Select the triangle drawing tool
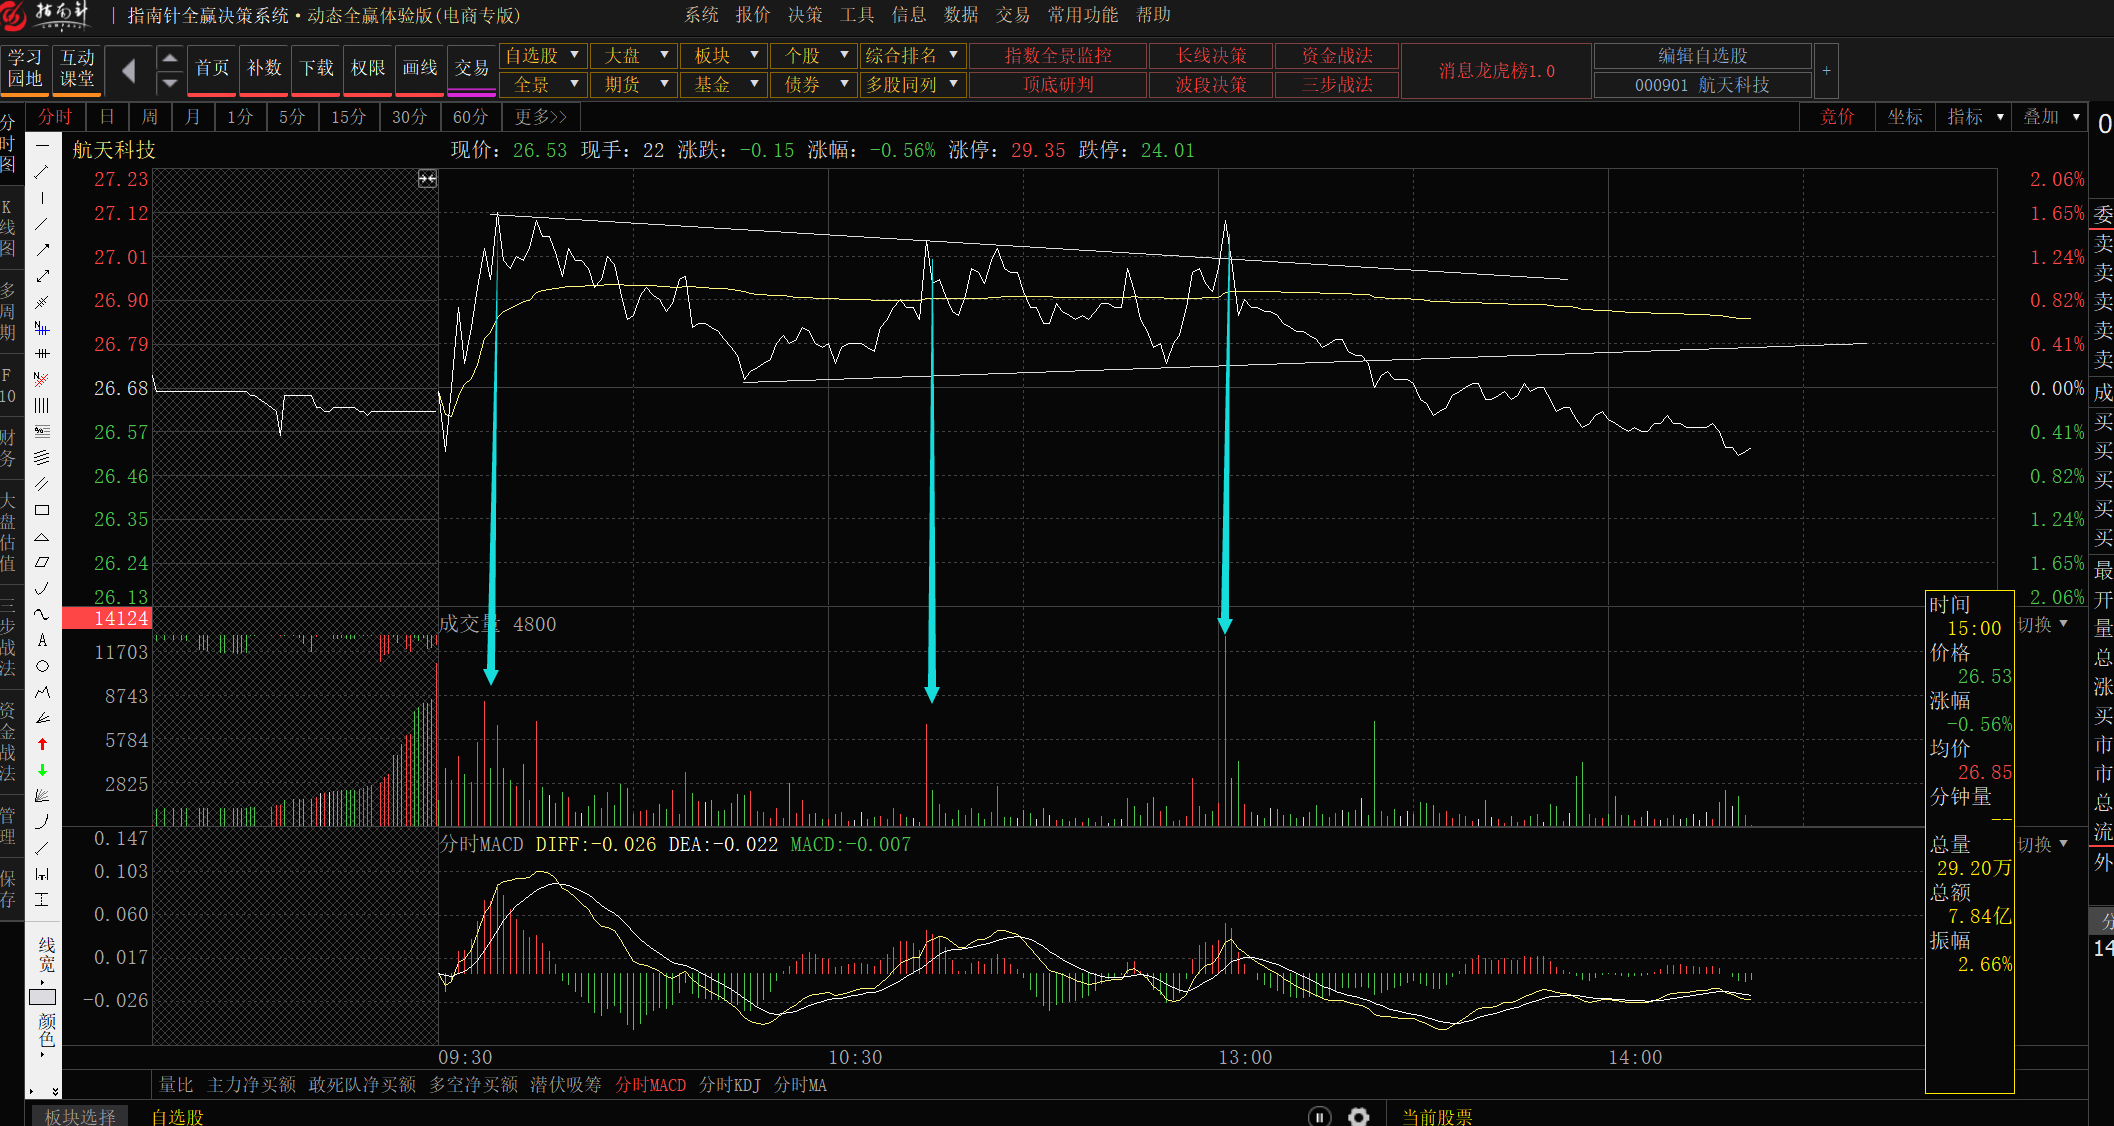Screen dimensions: 2114x1126 (x=42, y=537)
